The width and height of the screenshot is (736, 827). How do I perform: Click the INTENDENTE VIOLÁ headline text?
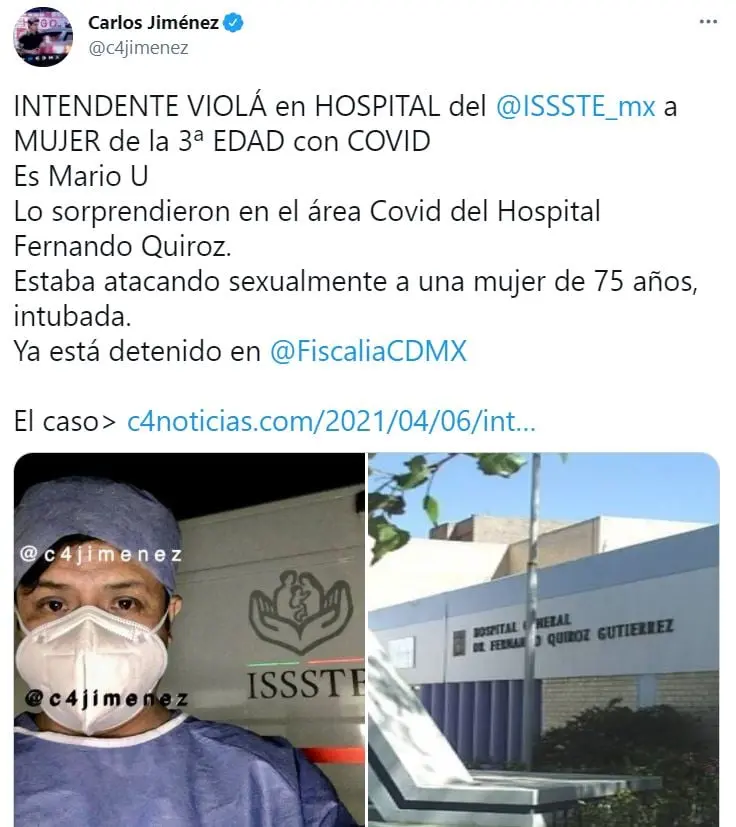coord(140,106)
